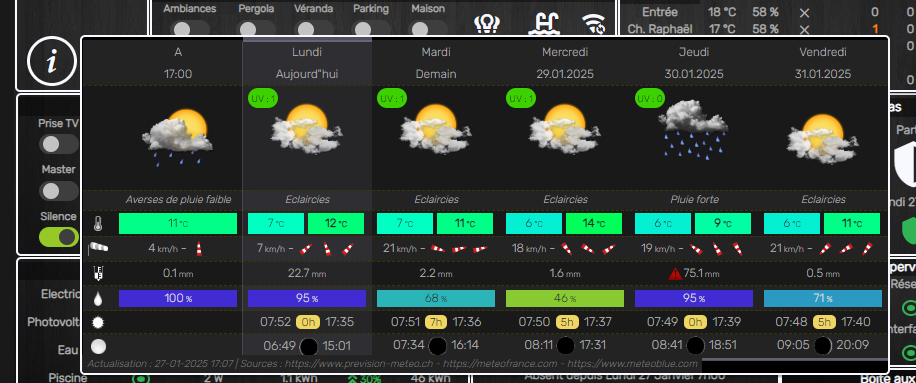Viewport: 916px width, 383px height.
Task: Click the windsock wind row icon
Action: pyautogui.click(x=98, y=249)
